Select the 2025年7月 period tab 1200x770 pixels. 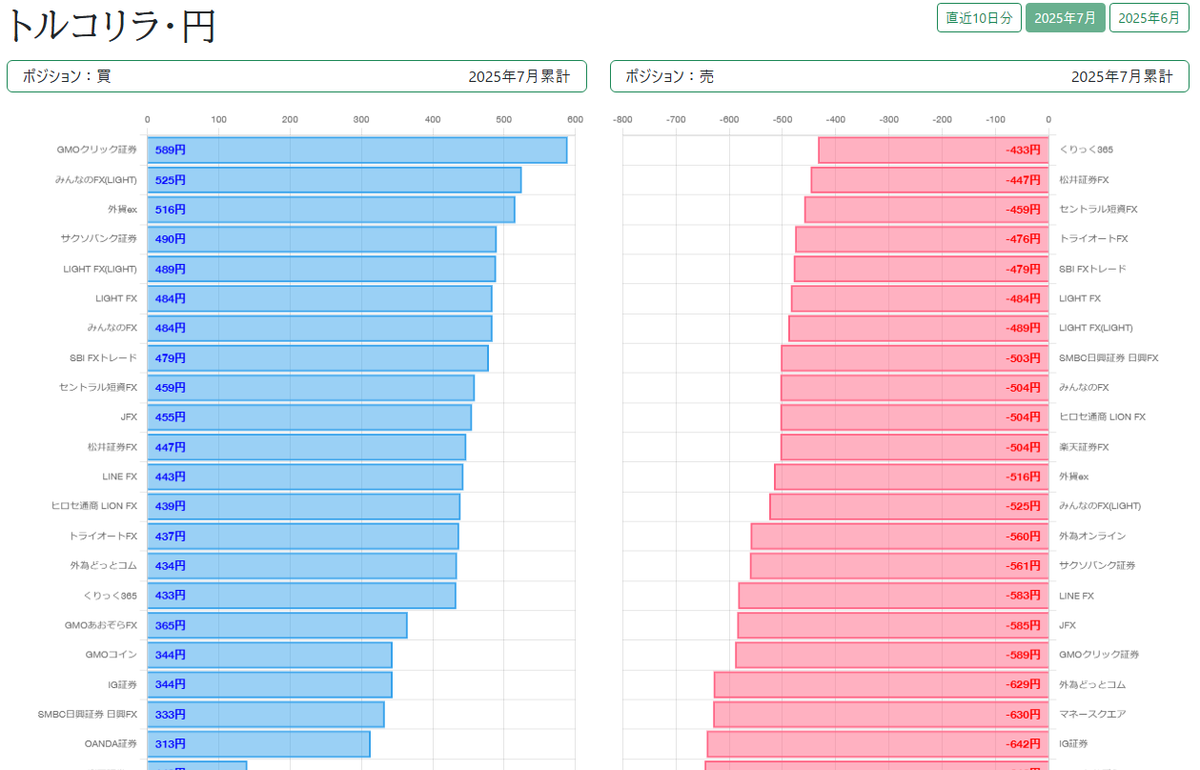point(1065,18)
